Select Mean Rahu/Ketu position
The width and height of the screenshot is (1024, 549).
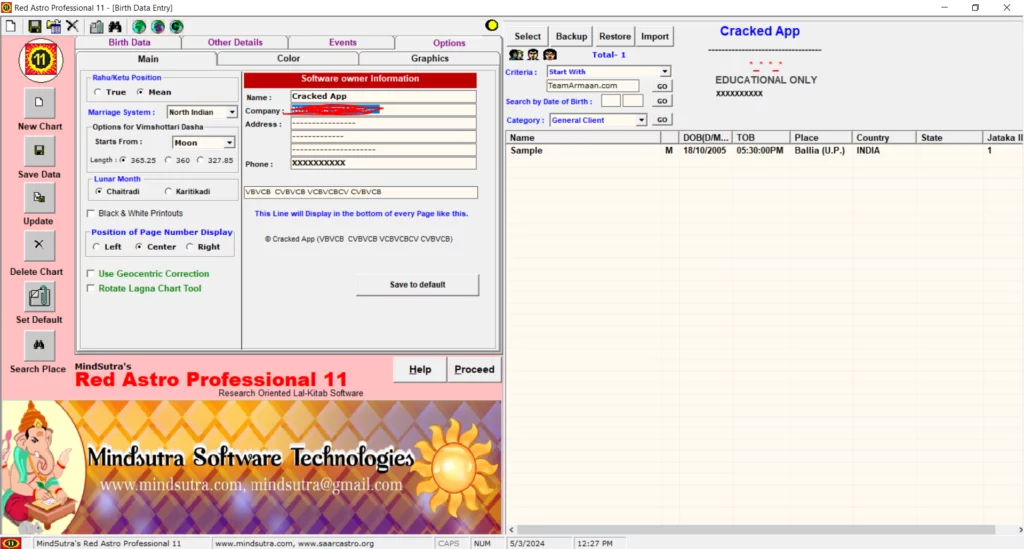point(140,92)
